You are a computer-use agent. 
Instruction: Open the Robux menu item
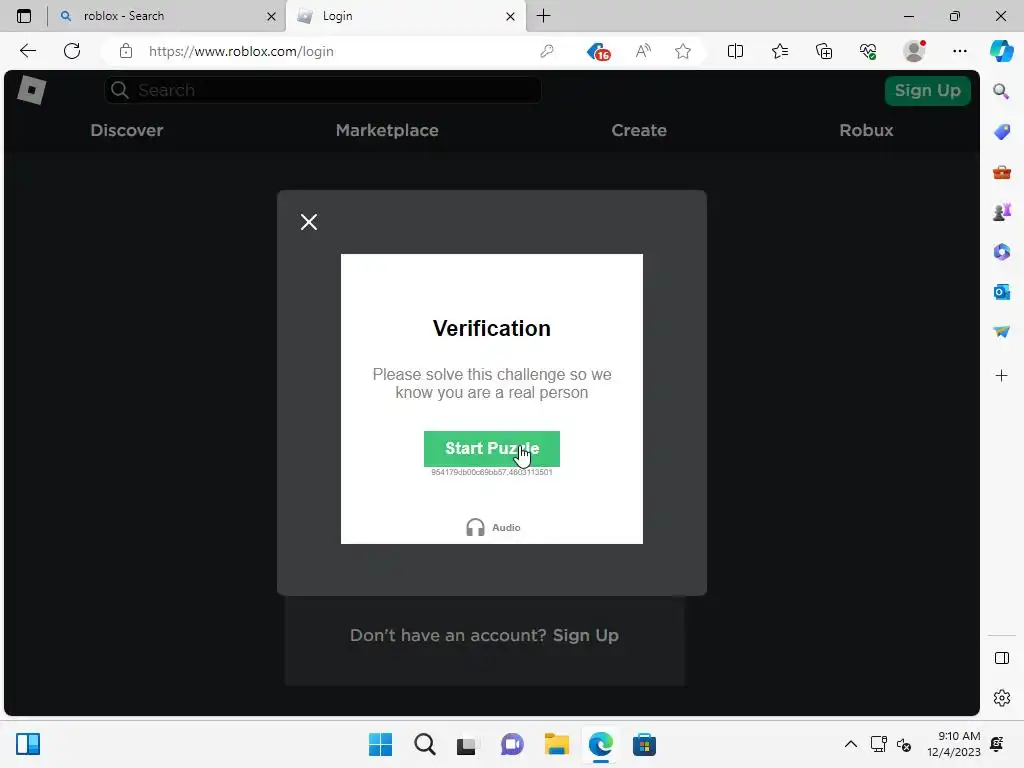pos(866,130)
